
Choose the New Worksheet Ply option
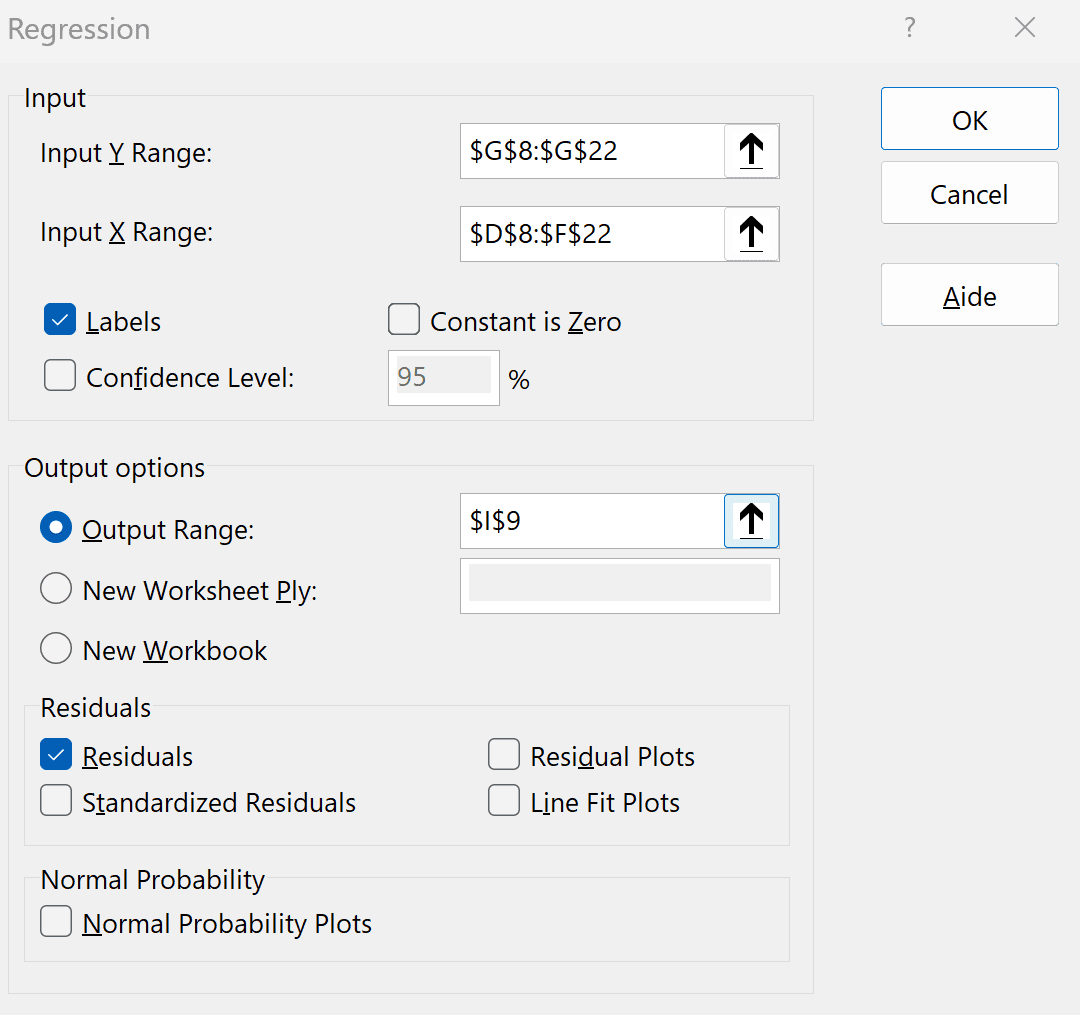click(56, 590)
